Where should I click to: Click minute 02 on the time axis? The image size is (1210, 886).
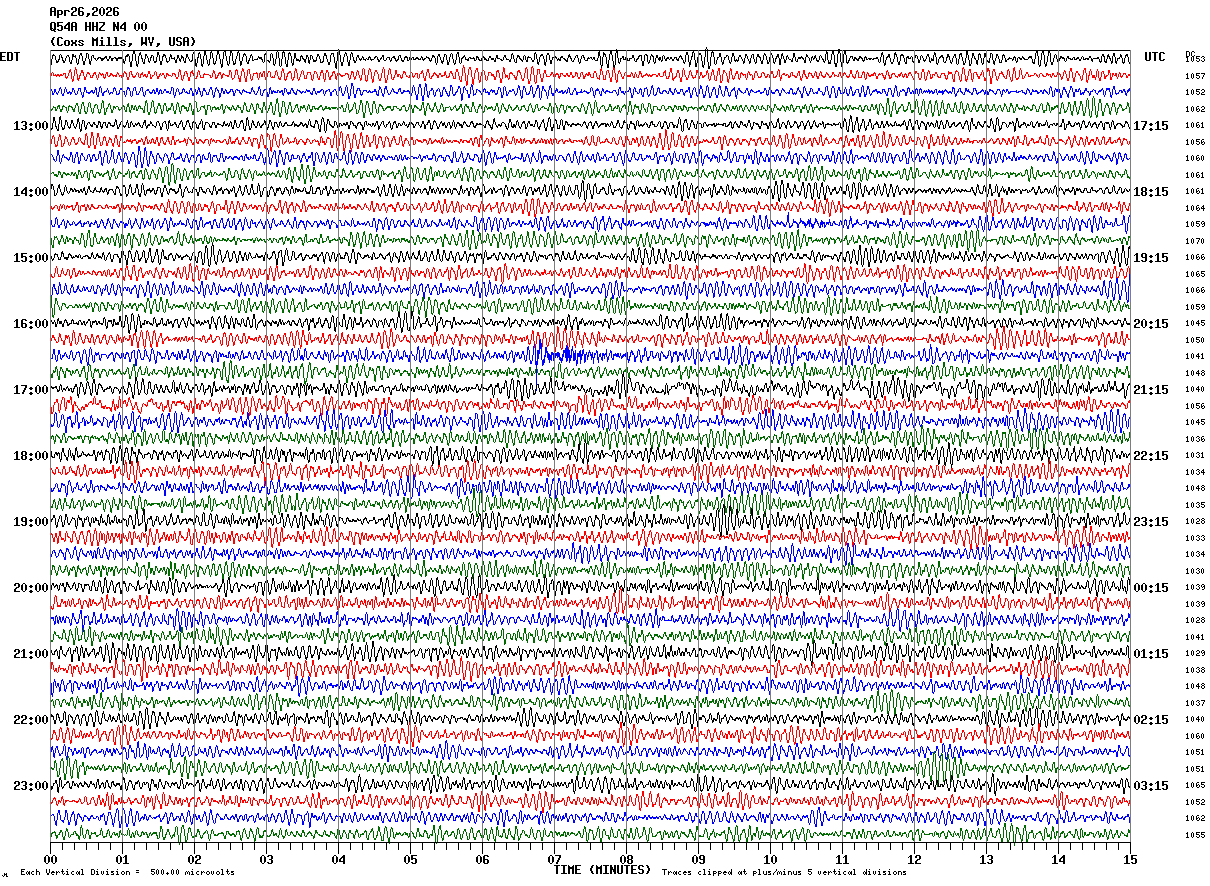click(x=194, y=859)
